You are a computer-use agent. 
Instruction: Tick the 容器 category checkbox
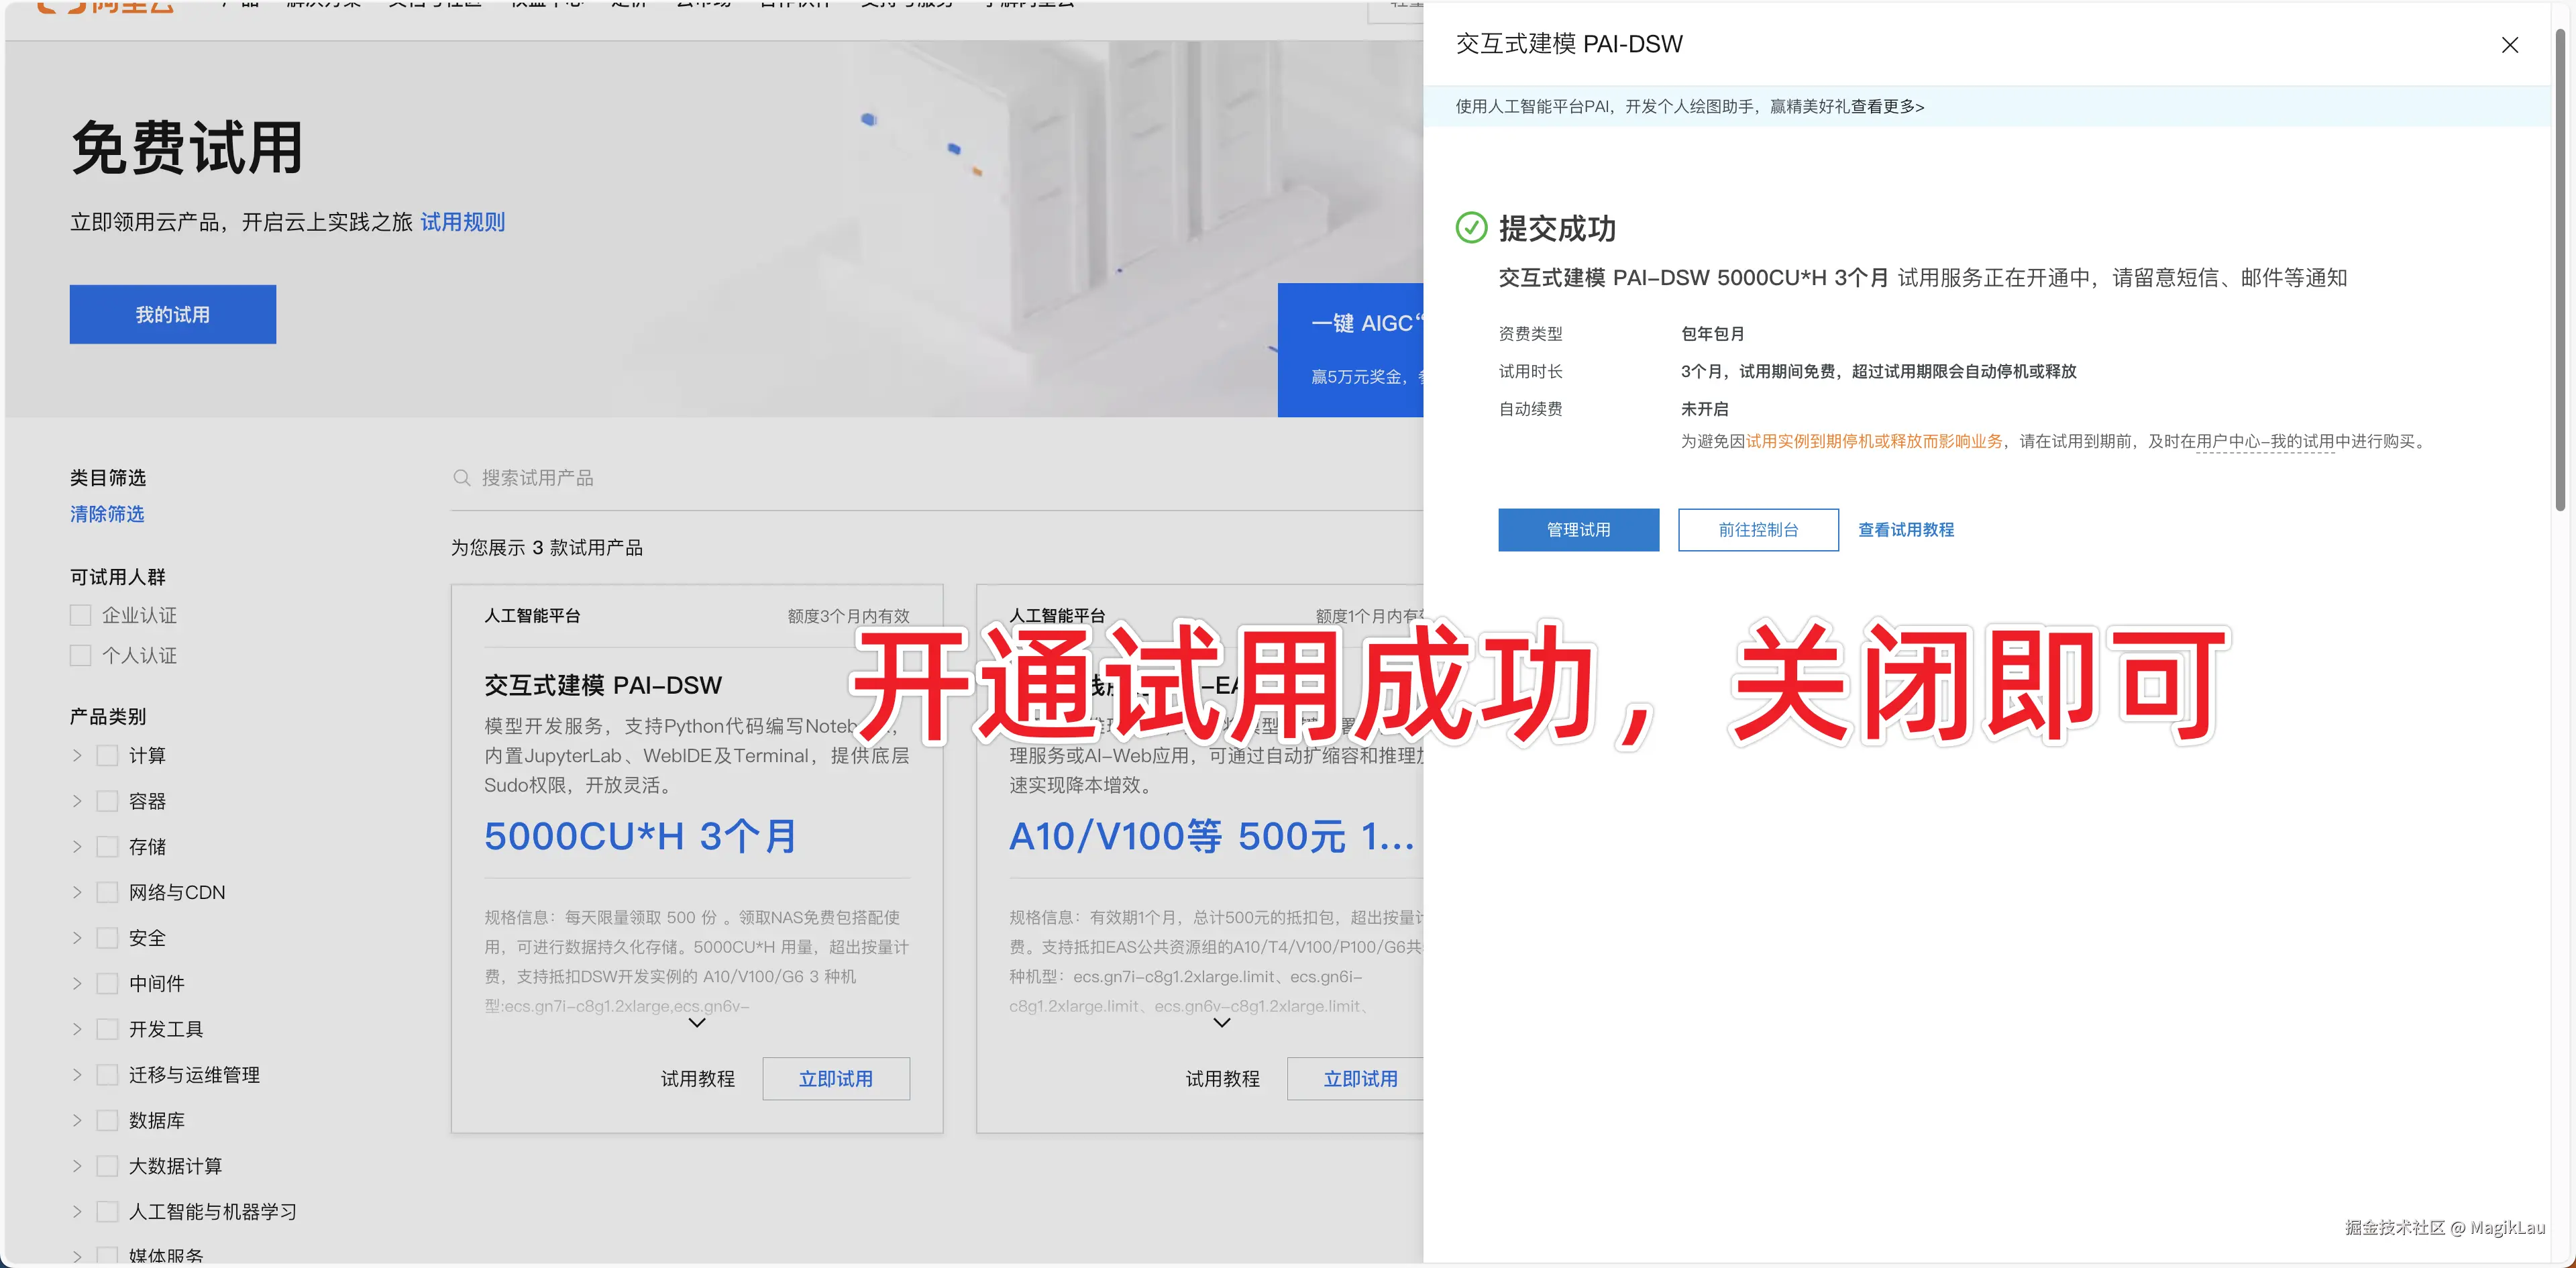coord(107,801)
